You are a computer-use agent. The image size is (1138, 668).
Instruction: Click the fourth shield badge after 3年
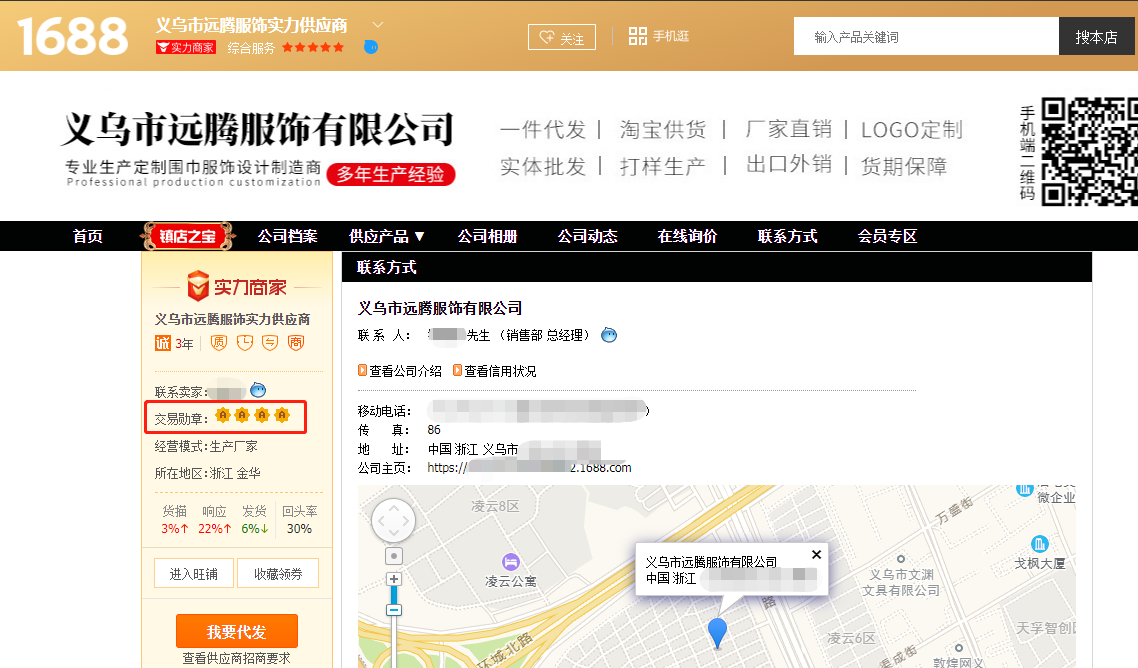click(296, 343)
